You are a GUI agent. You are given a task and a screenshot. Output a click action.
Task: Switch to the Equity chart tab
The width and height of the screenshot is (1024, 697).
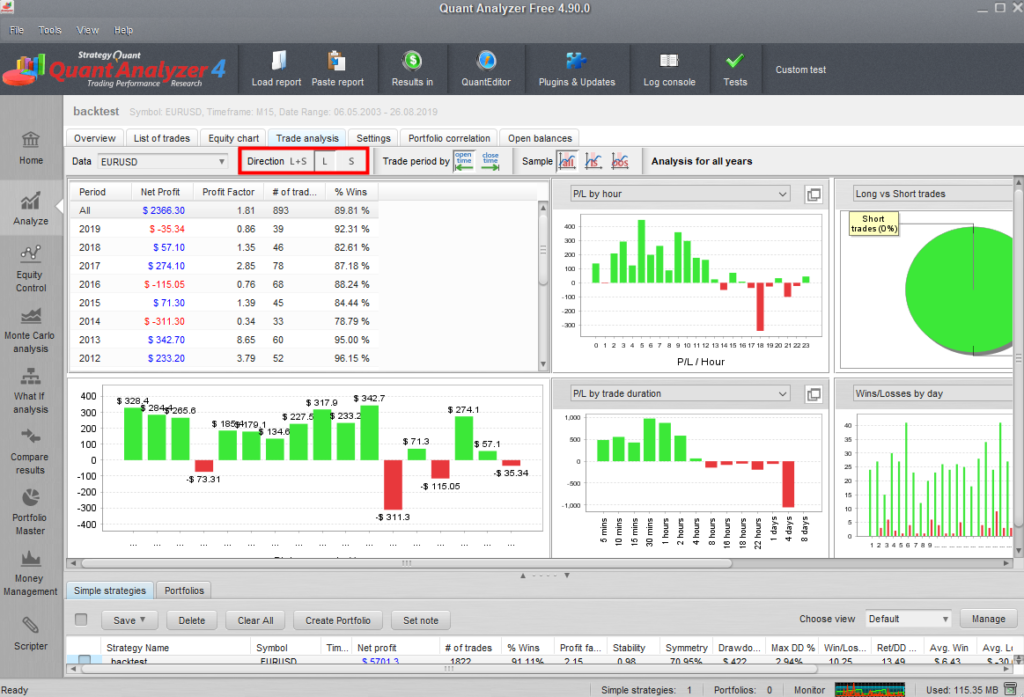coord(233,138)
